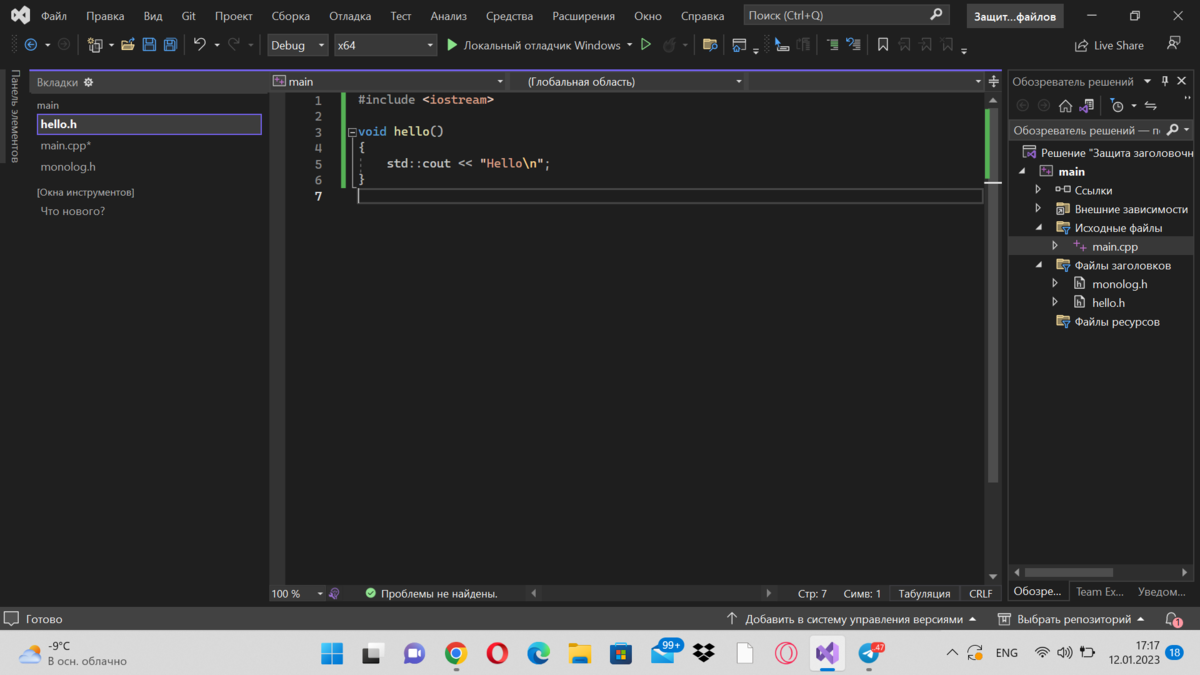Screen dimensions: 1200x675
Task: Click the magnifier icon in the top search box
Action: [x=936, y=15]
